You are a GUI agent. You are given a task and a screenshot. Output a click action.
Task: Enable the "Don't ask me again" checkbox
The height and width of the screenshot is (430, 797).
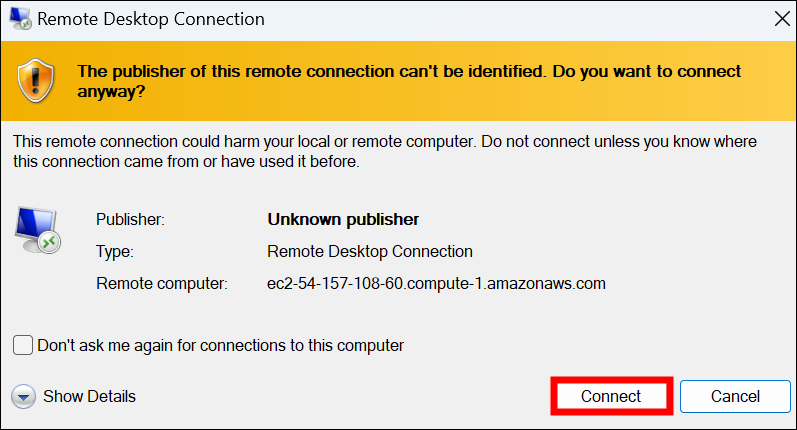pos(23,345)
